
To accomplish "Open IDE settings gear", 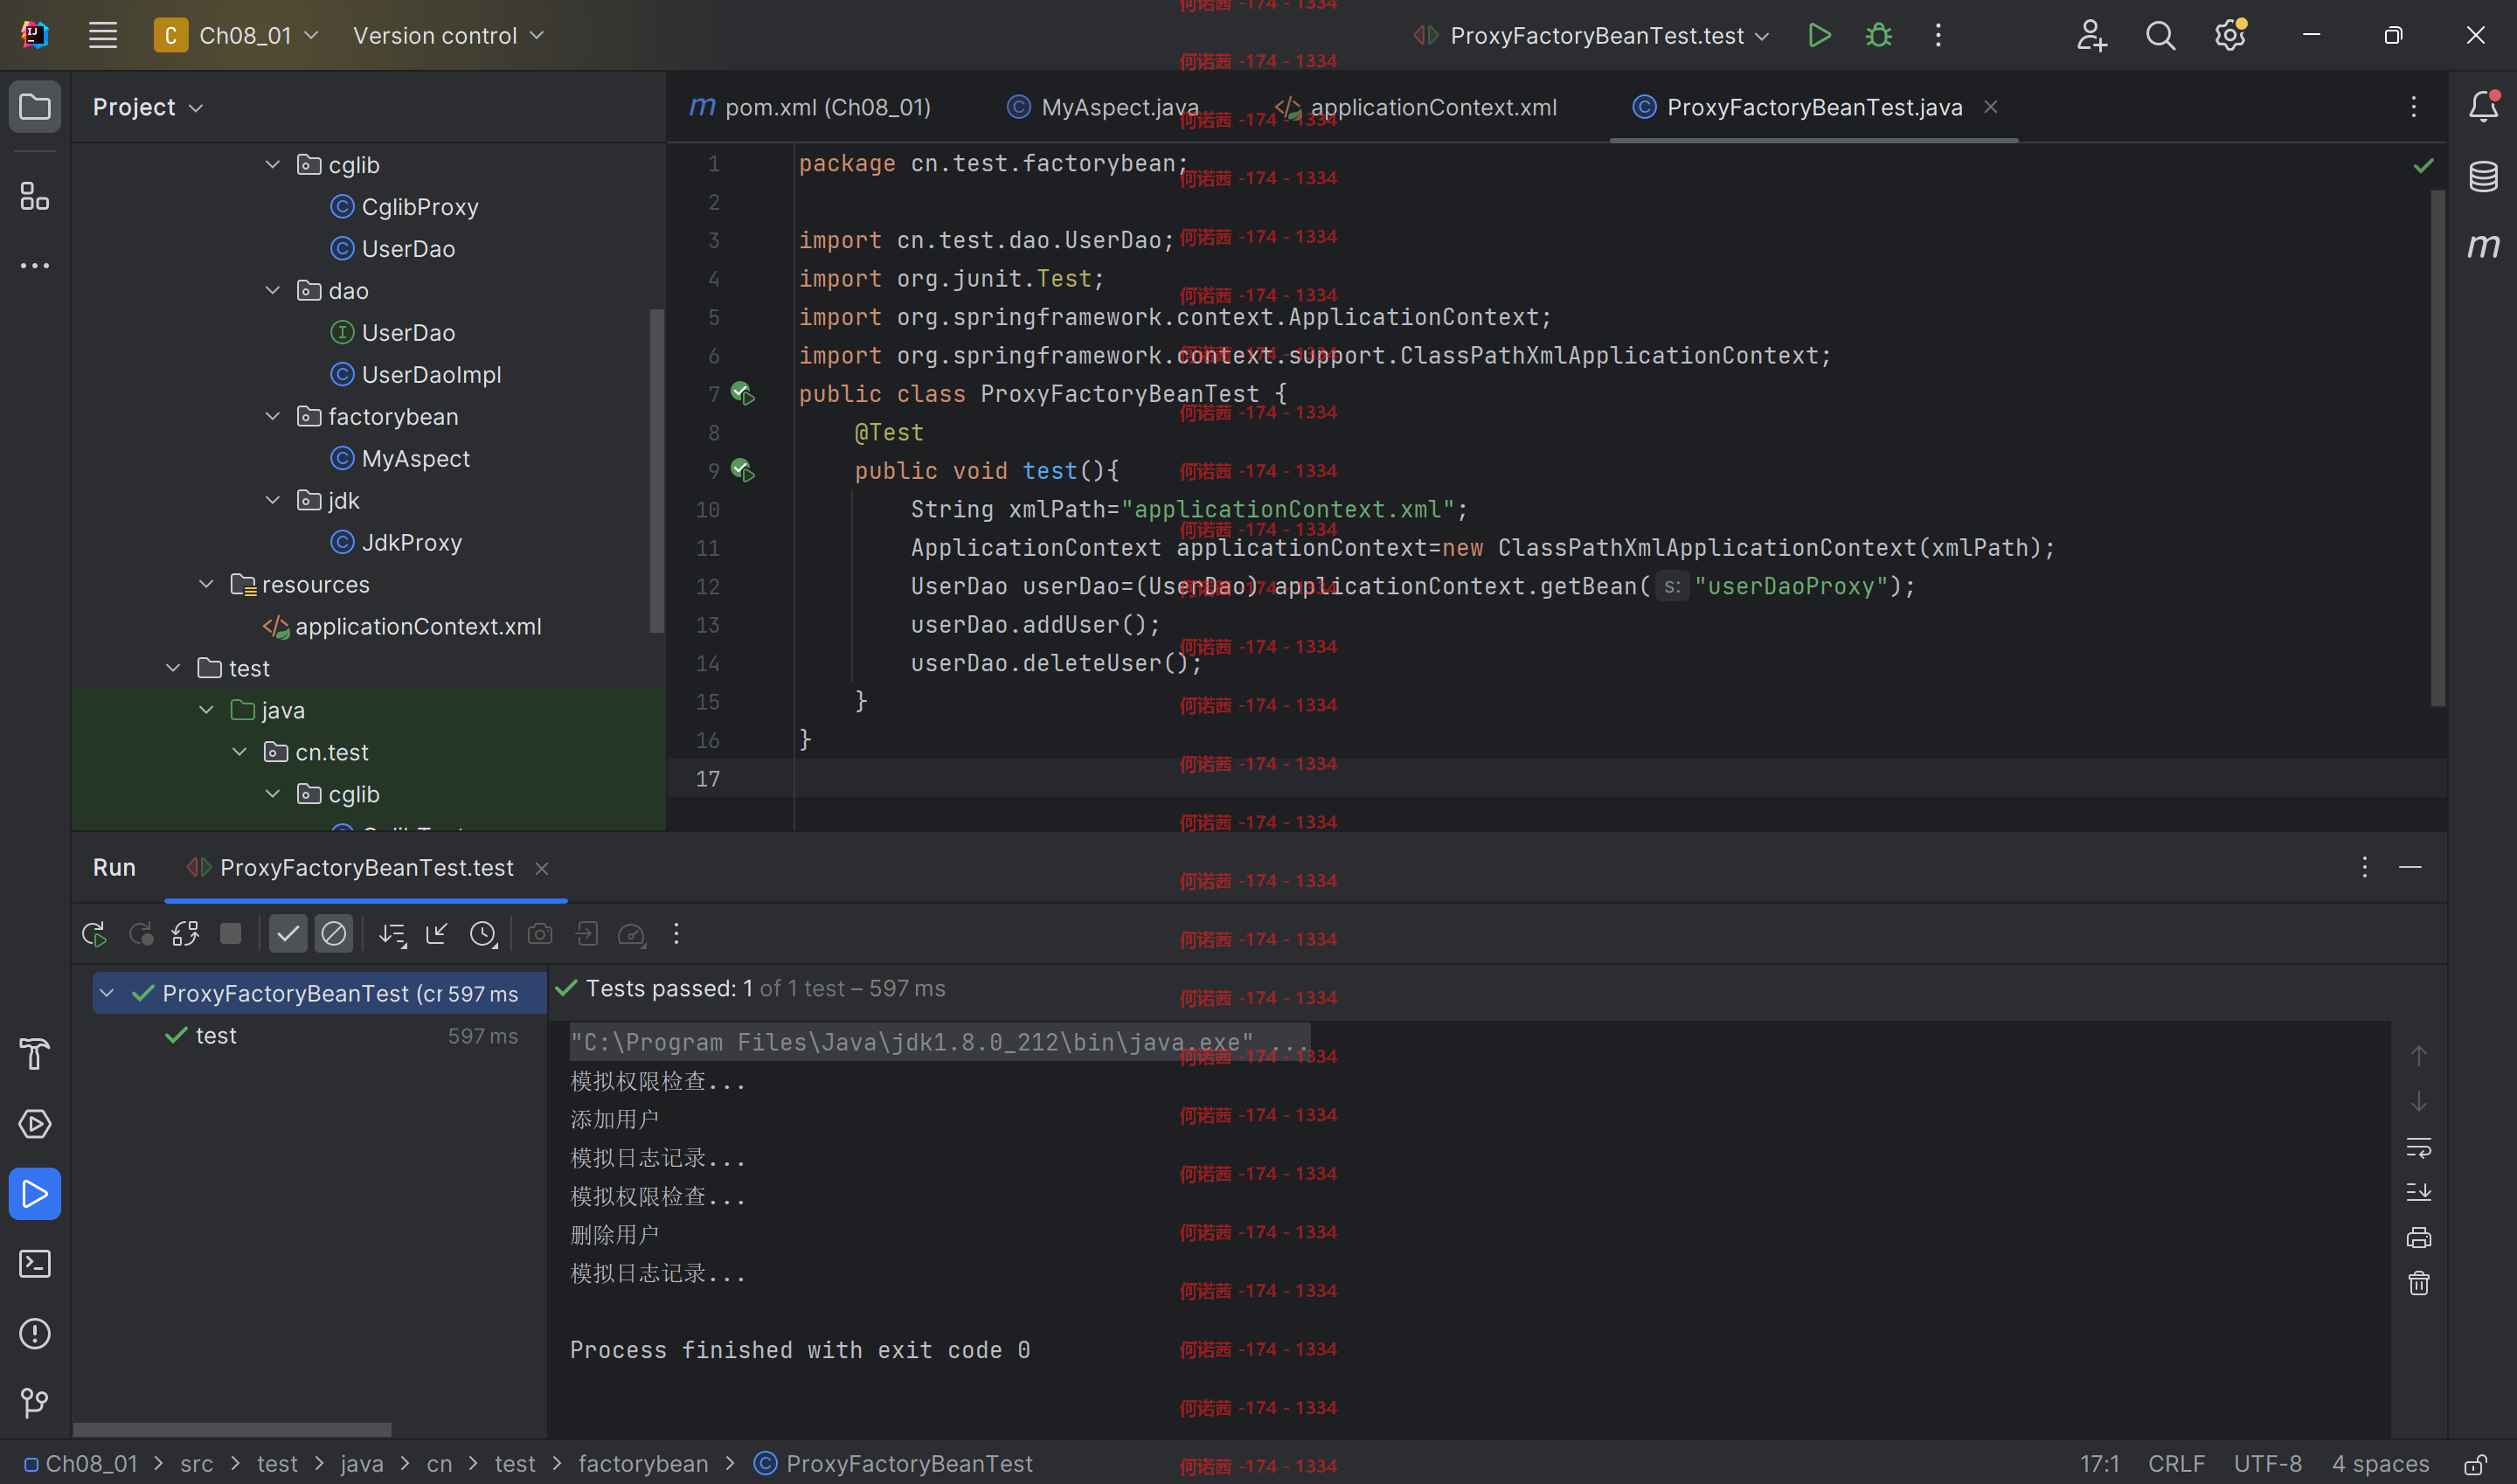I will point(2230,35).
